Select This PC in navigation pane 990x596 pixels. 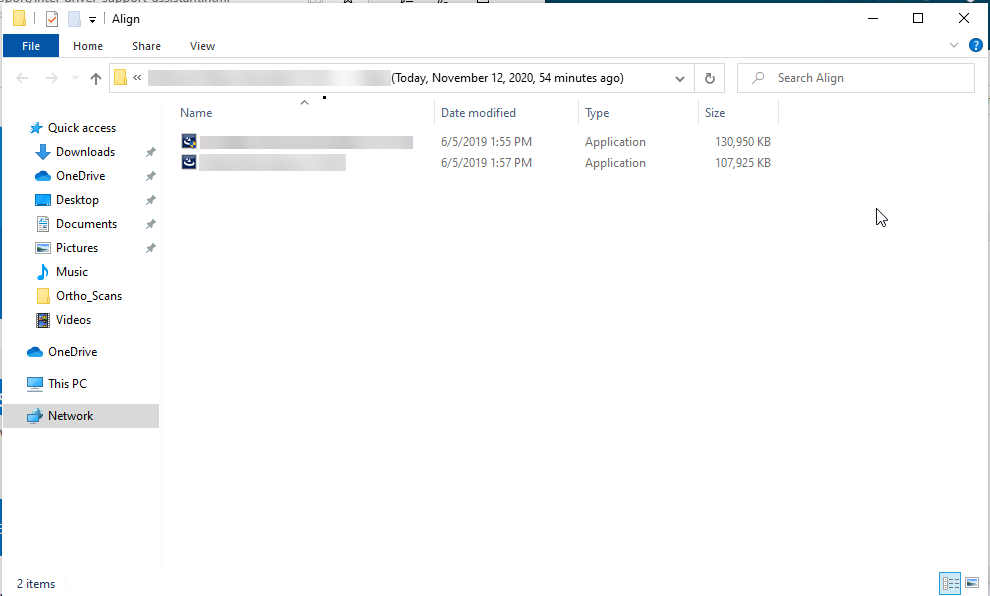coord(67,384)
